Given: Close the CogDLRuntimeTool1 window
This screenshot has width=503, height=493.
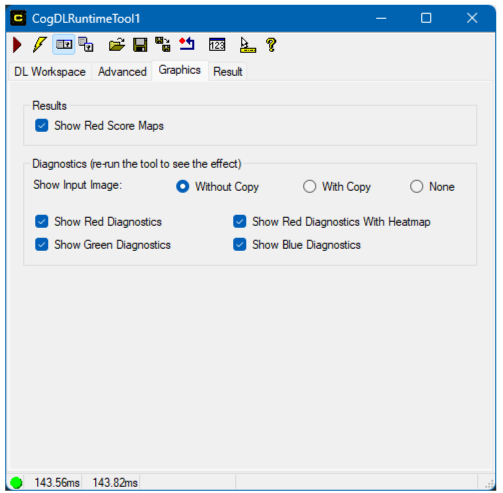Looking at the screenshot, I should coord(472,18).
